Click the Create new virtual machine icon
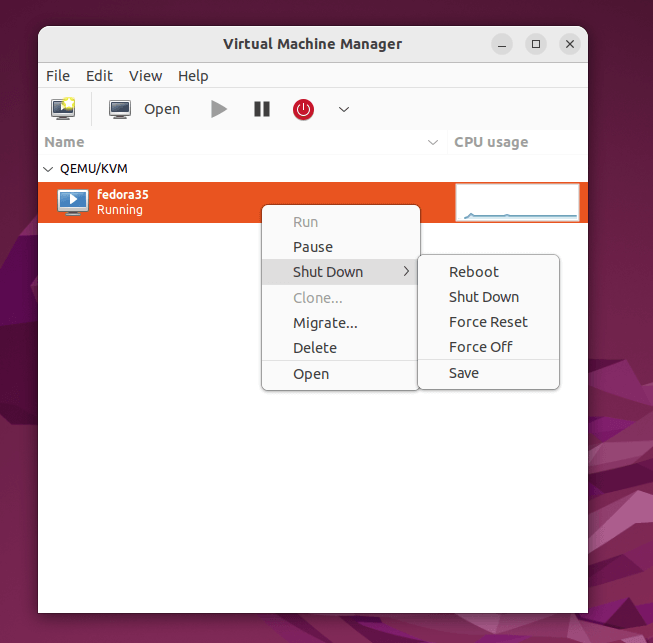The height and width of the screenshot is (643, 653). (x=63, y=109)
